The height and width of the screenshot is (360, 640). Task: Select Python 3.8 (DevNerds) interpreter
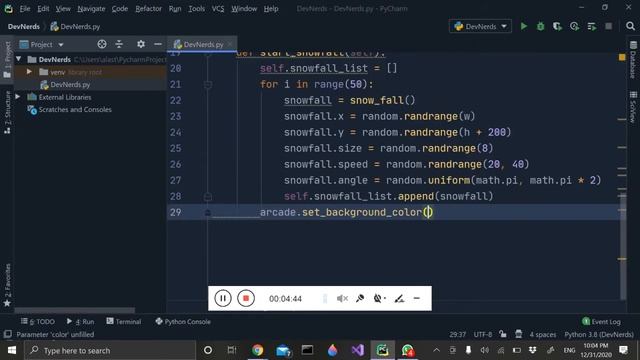[x=599, y=334]
